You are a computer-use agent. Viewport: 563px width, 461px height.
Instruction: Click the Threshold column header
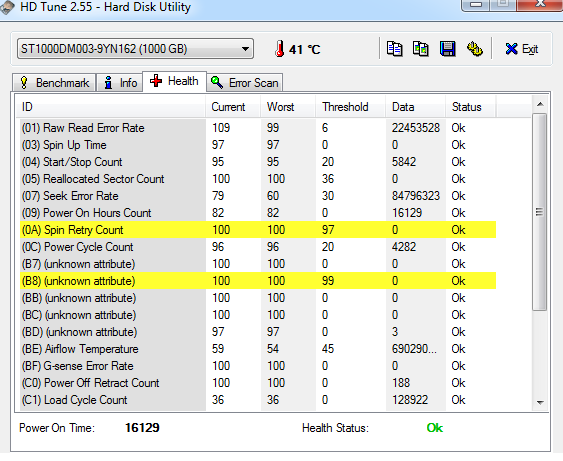351,107
